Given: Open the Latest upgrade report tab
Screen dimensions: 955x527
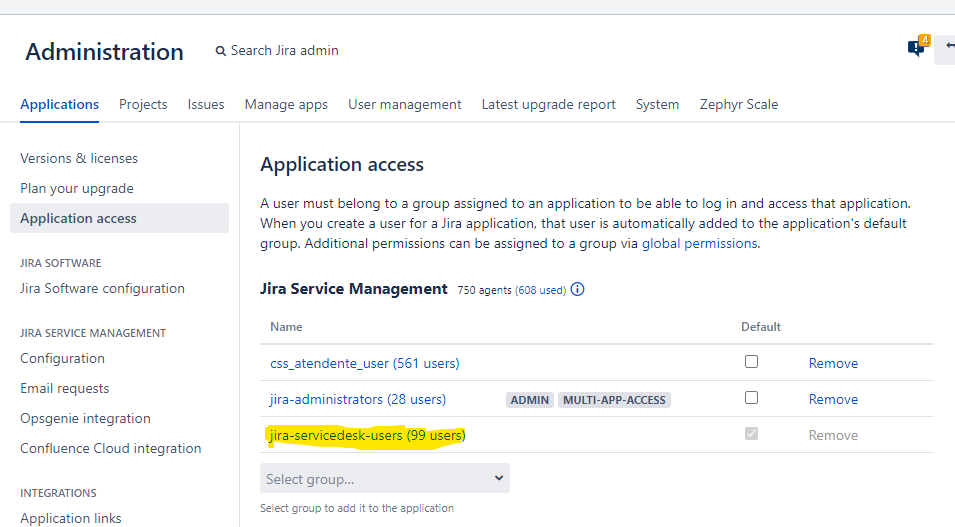Looking at the screenshot, I should click(548, 104).
